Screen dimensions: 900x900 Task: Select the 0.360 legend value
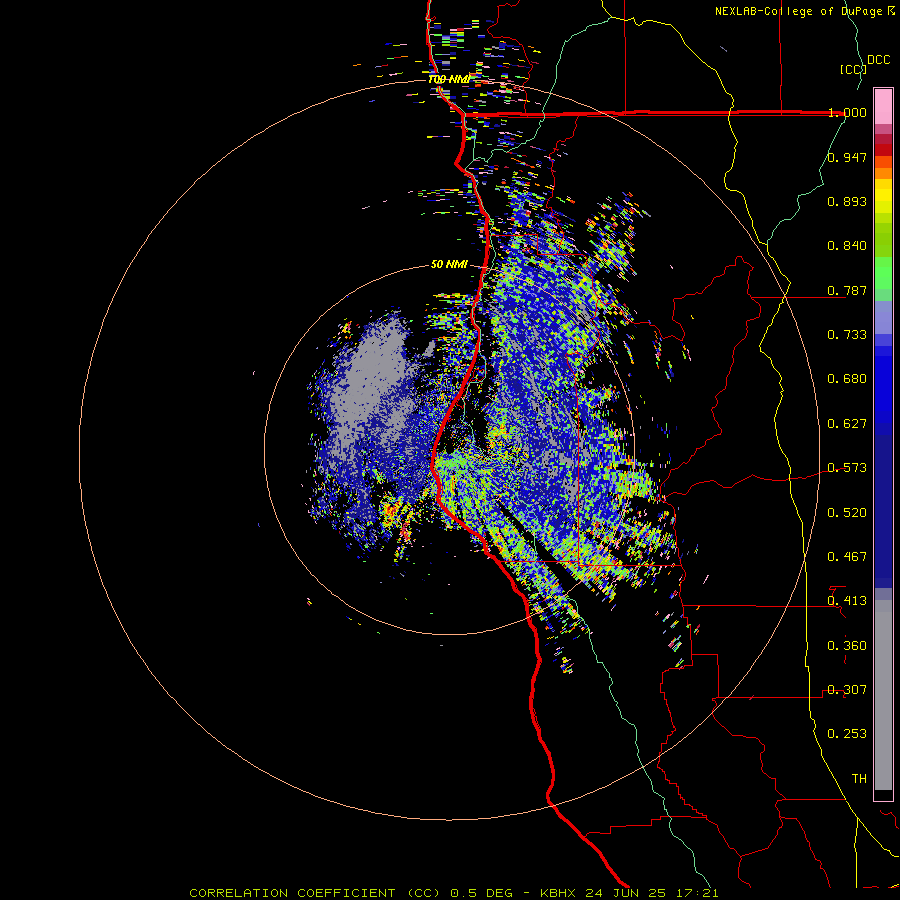[x=847, y=646]
